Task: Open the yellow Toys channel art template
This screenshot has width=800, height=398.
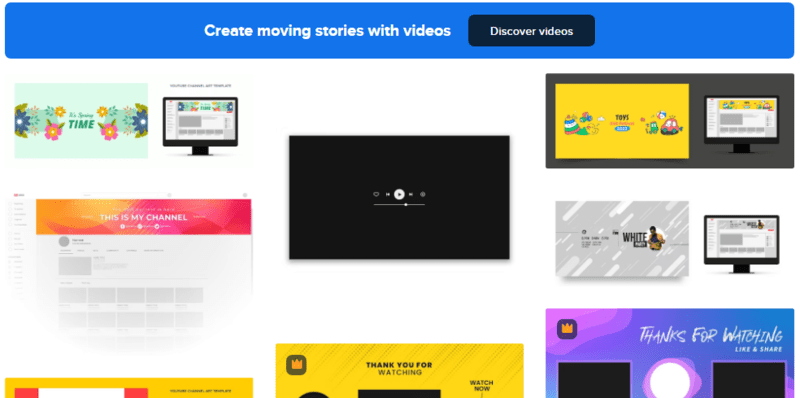Action: pos(622,121)
